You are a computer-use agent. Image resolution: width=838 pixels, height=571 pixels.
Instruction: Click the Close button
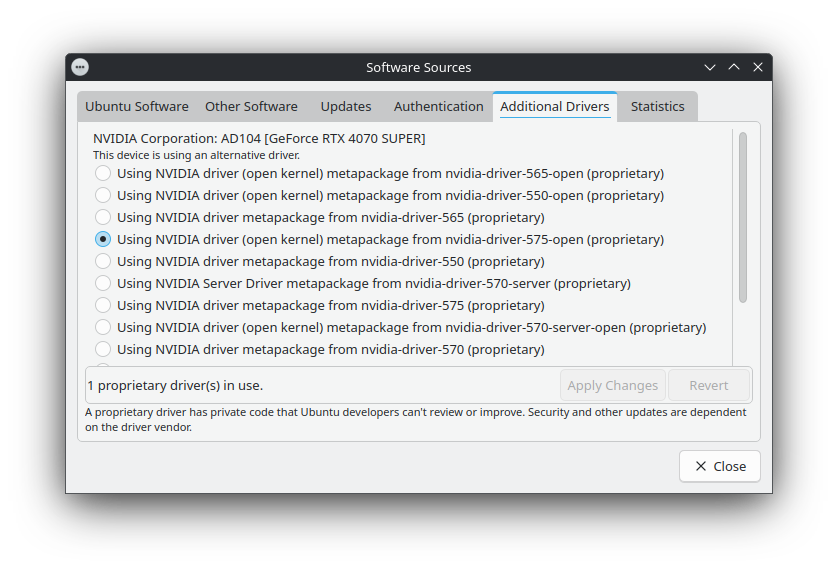tap(720, 466)
